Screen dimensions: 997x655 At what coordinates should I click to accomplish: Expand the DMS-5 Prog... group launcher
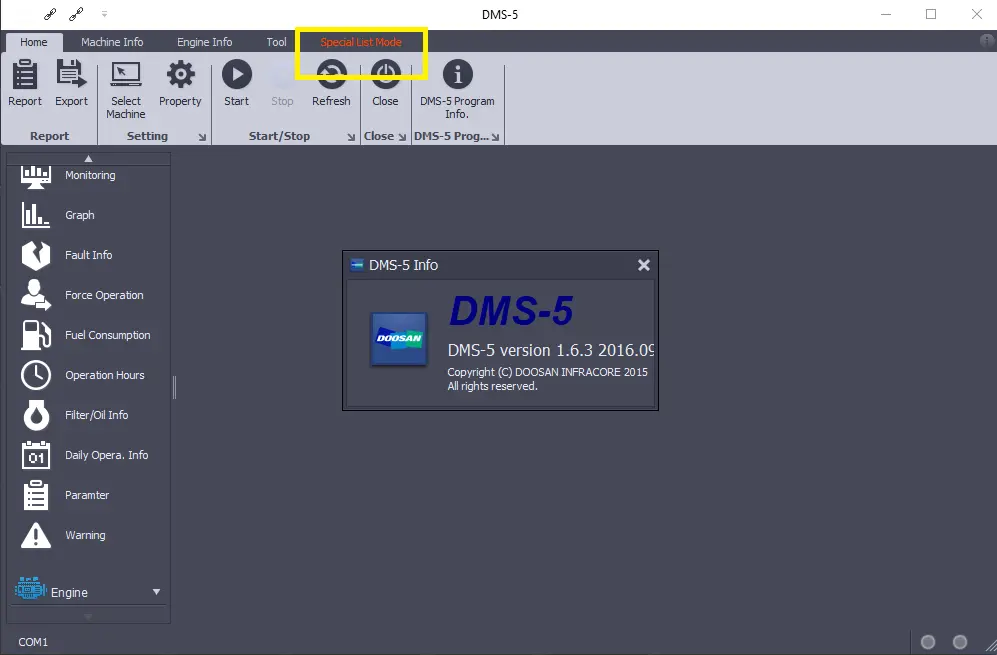pos(495,137)
